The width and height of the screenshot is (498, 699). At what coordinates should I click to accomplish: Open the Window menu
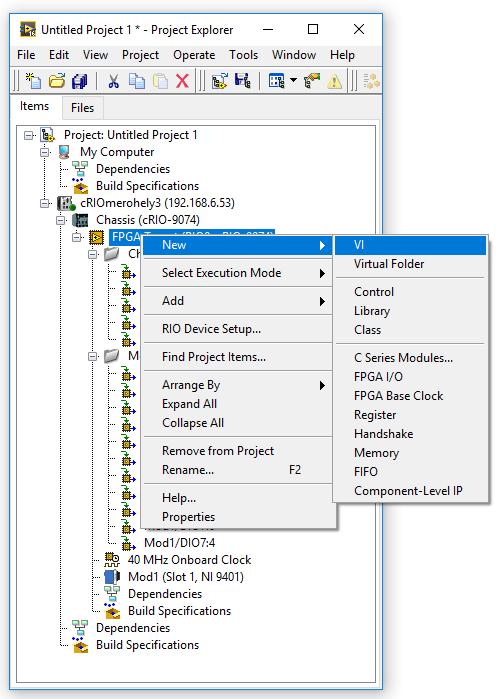294,55
